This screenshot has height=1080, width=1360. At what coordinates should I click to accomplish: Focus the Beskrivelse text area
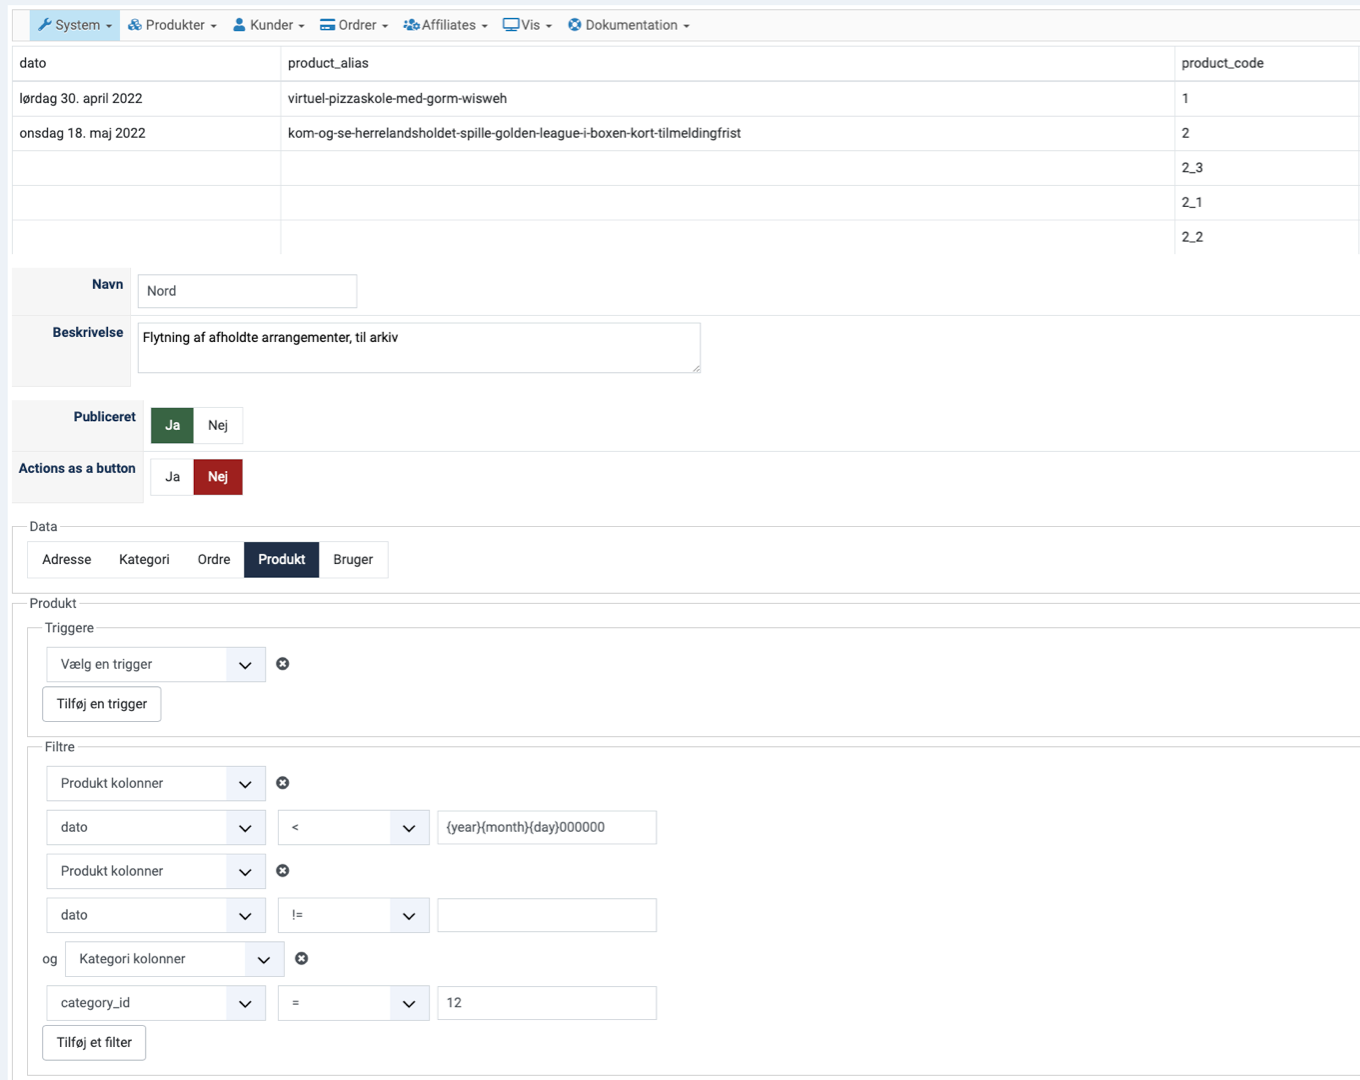(x=419, y=348)
